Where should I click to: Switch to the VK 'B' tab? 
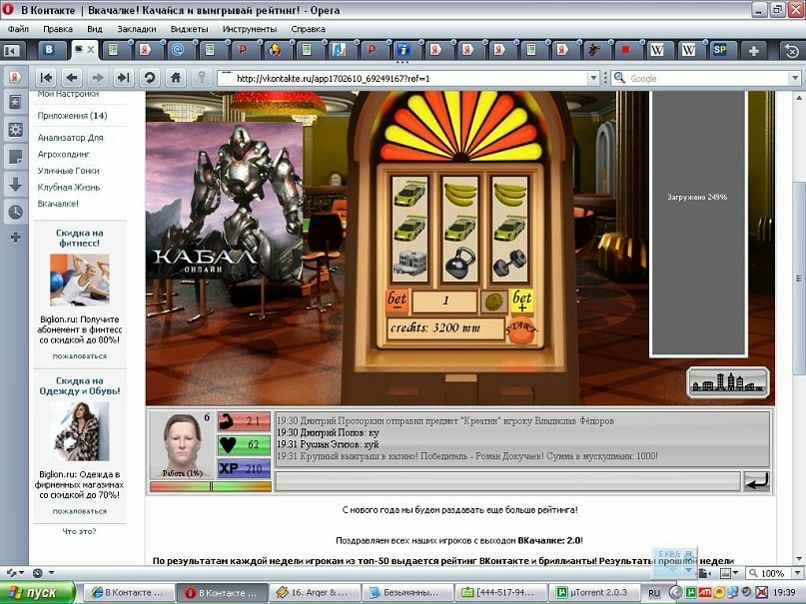tap(53, 50)
